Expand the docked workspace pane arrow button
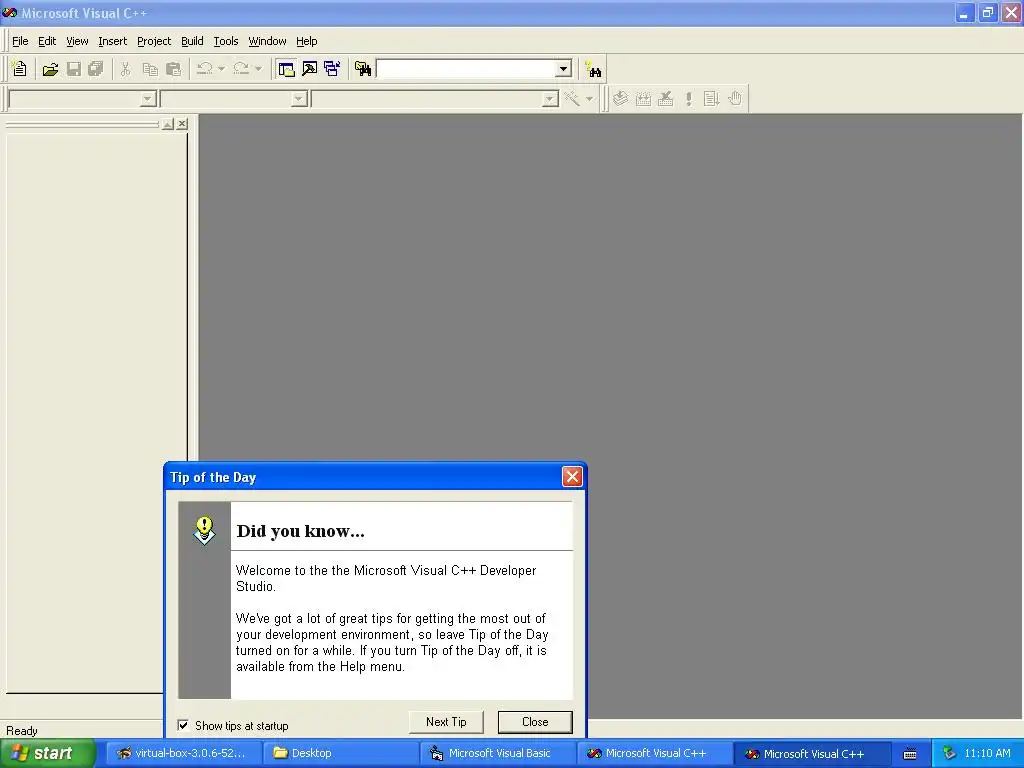Screen dimensions: 1024x768 click(x=168, y=123)
